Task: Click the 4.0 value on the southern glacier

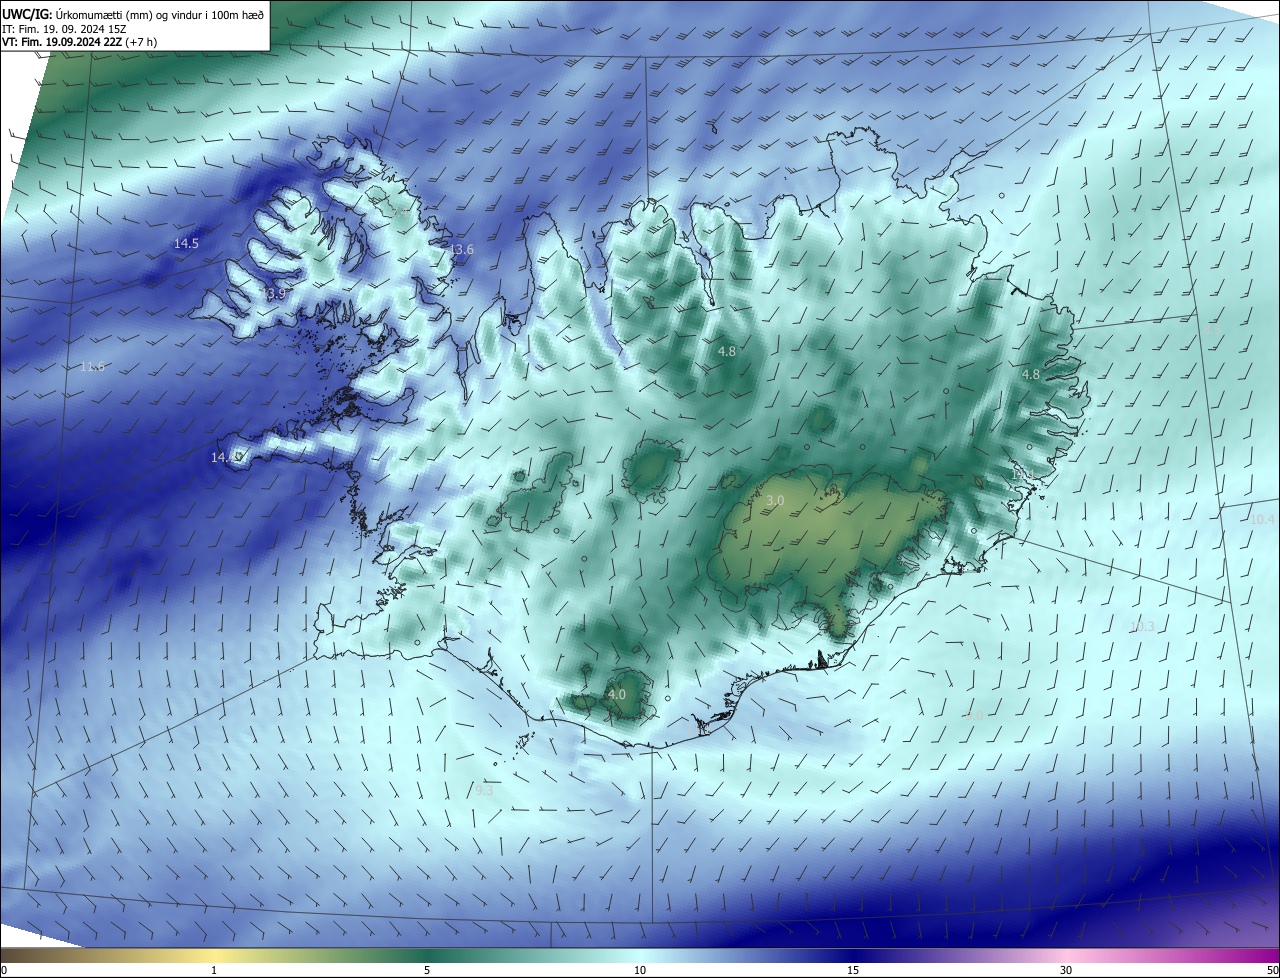Action: click(617, 694)
